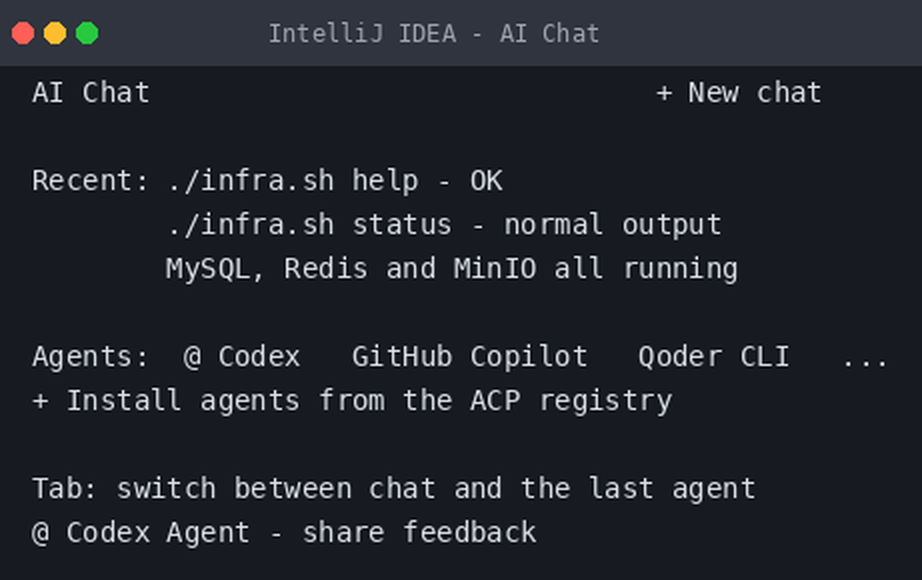Click the plus icon beside New chat
922x580 pixels.
point(664,93)
